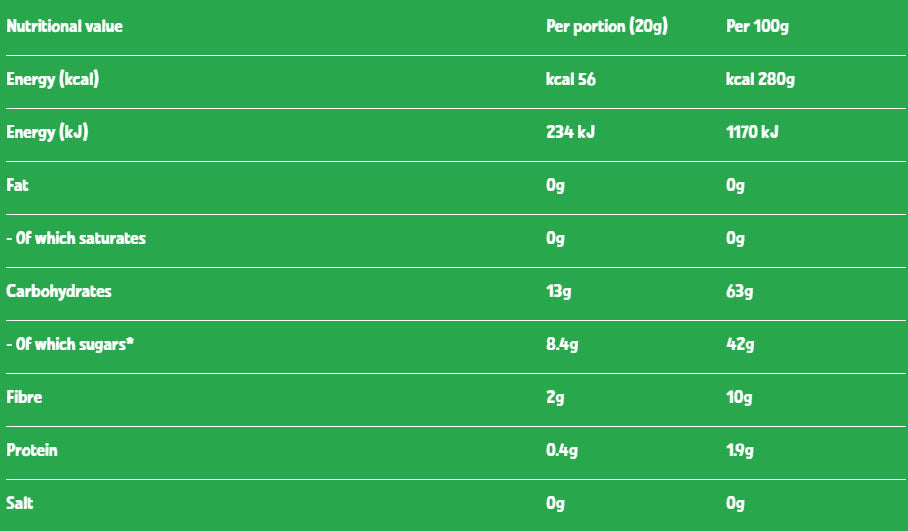This screenshot has width=908, height=531.
Task: Click the '63g' carbohydrates per 100g value
Action: (740, 292)
